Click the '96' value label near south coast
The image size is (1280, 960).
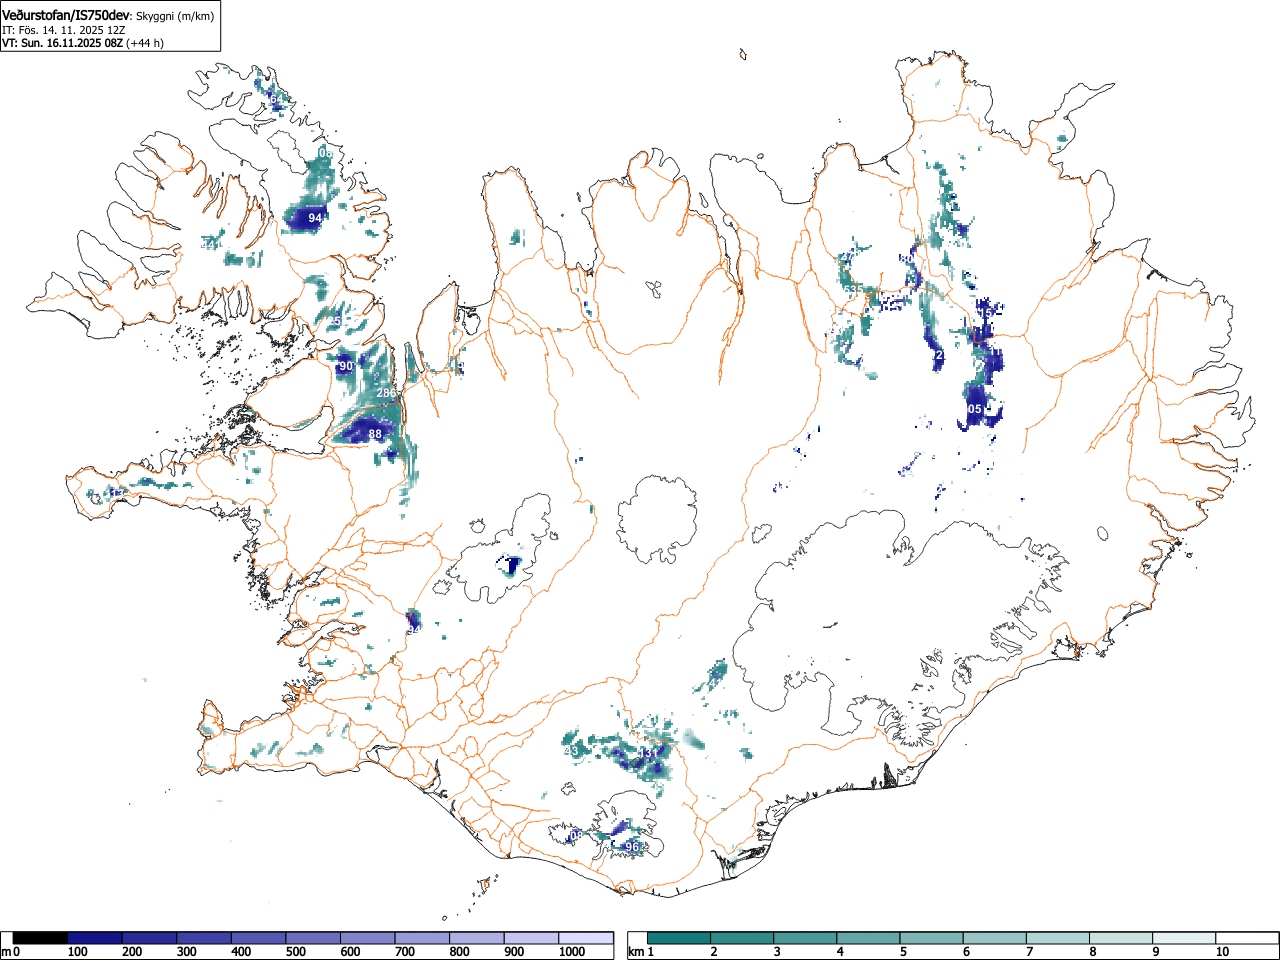pyautogui.click(x=631, y=847)
